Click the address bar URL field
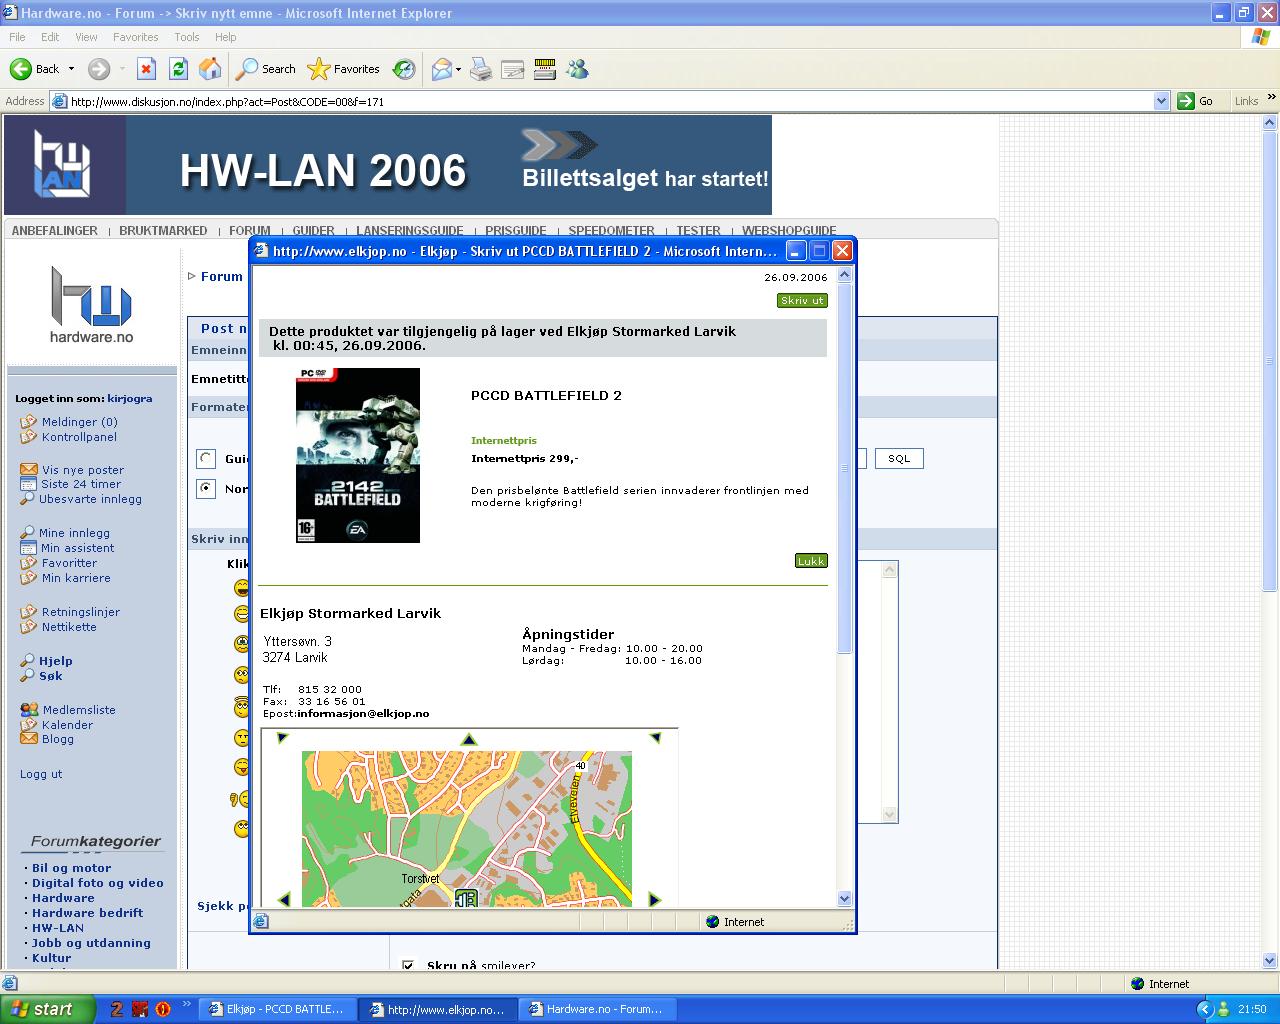Screen dimensions: 1280x1024 (610, 101)
